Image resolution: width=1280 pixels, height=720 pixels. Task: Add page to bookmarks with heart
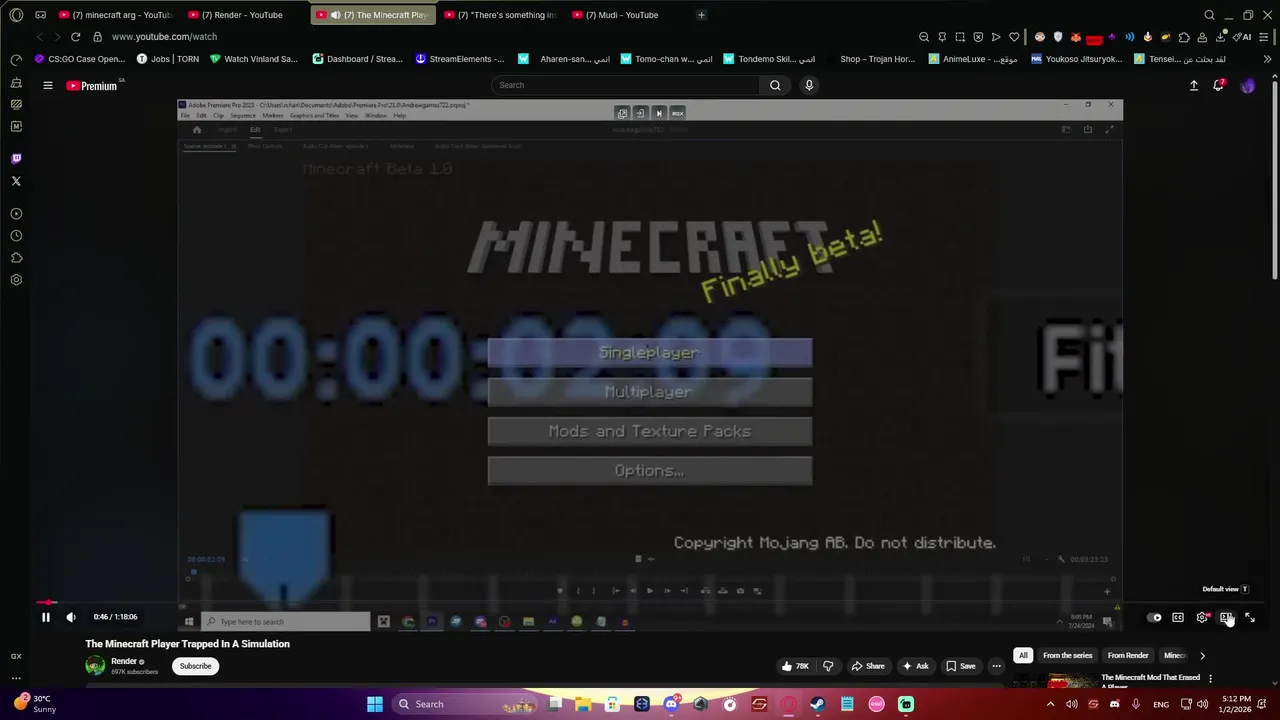pyautogui.click(x=1014, y=37)
